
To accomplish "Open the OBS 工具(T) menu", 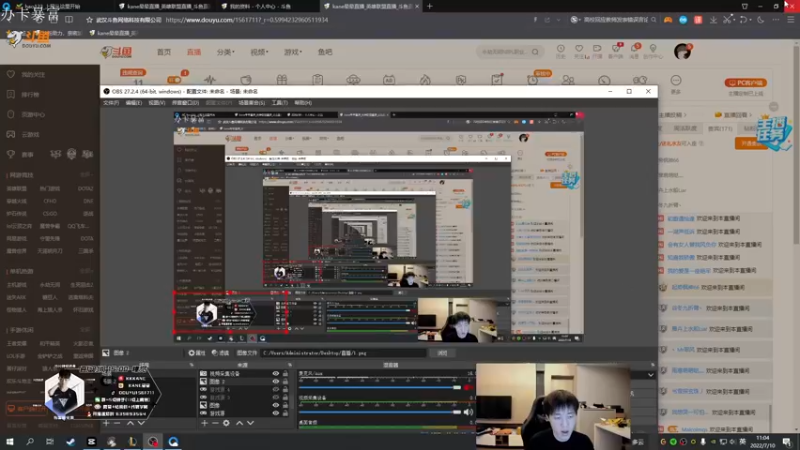I will point(279,103).
